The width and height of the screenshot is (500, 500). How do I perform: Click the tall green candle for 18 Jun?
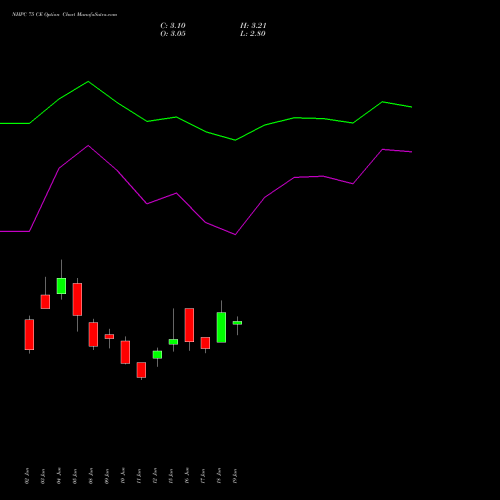221,327
